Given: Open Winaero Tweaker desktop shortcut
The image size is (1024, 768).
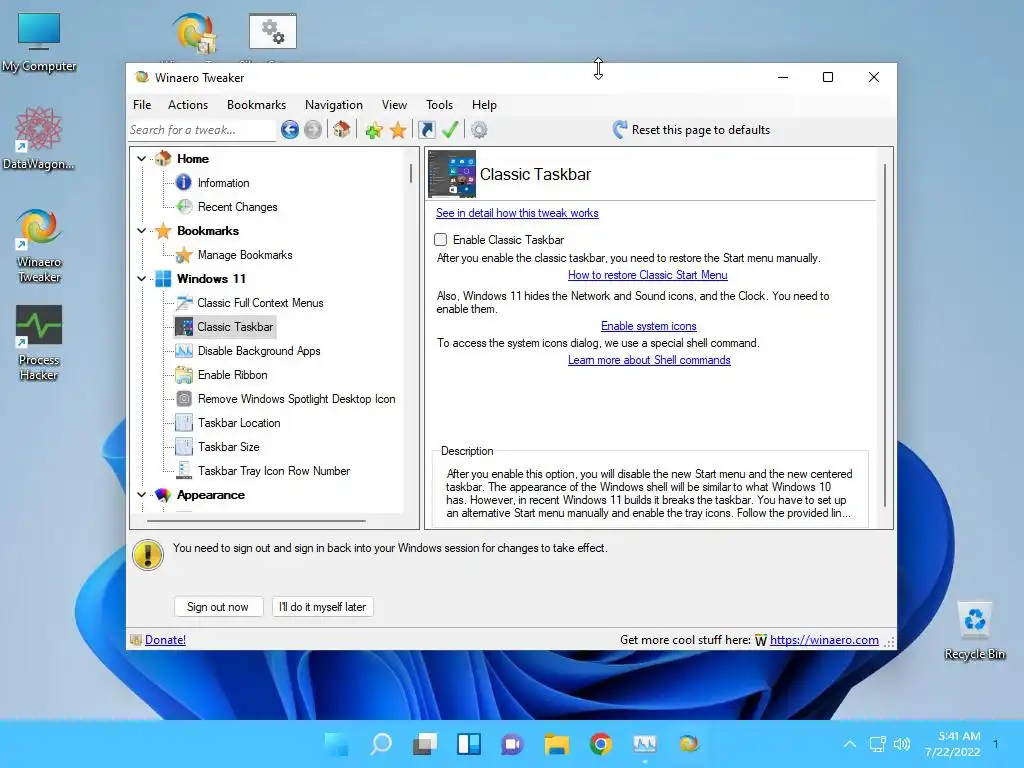Looking at the screenshot, I should [x=39, y=245].
